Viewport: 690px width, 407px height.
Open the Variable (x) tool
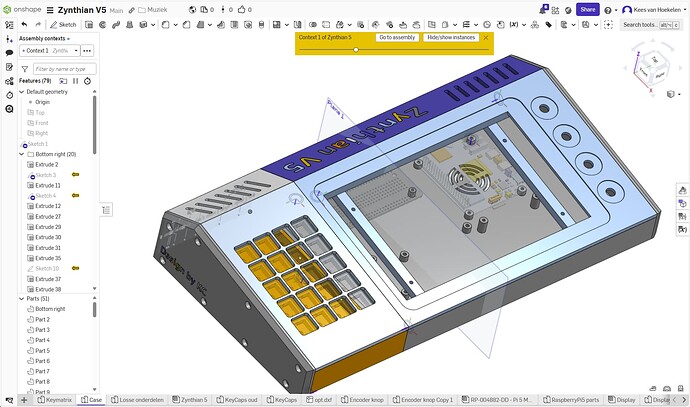(514, 25)
